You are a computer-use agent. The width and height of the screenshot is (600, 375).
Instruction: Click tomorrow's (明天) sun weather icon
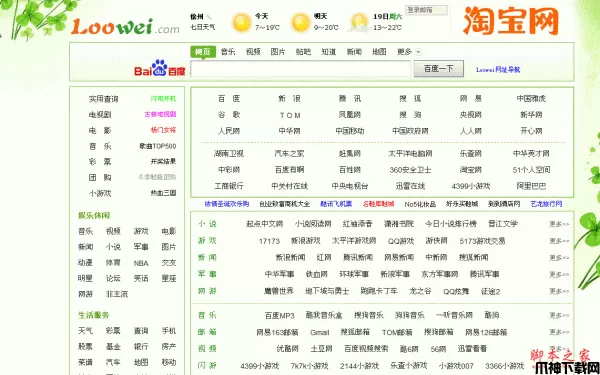click(x=300, y=22)
